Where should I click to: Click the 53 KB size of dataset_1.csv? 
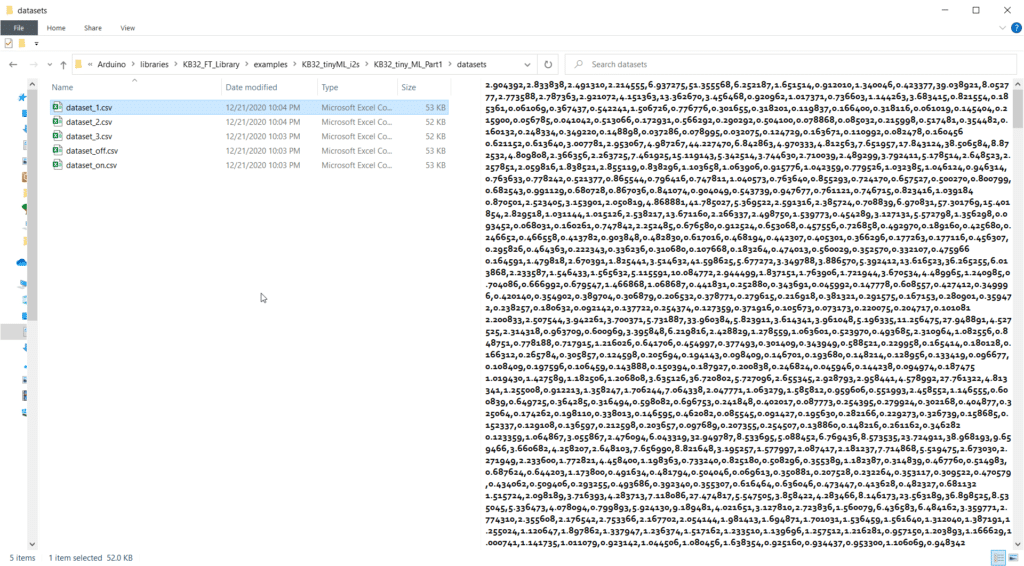click(436, 108)
